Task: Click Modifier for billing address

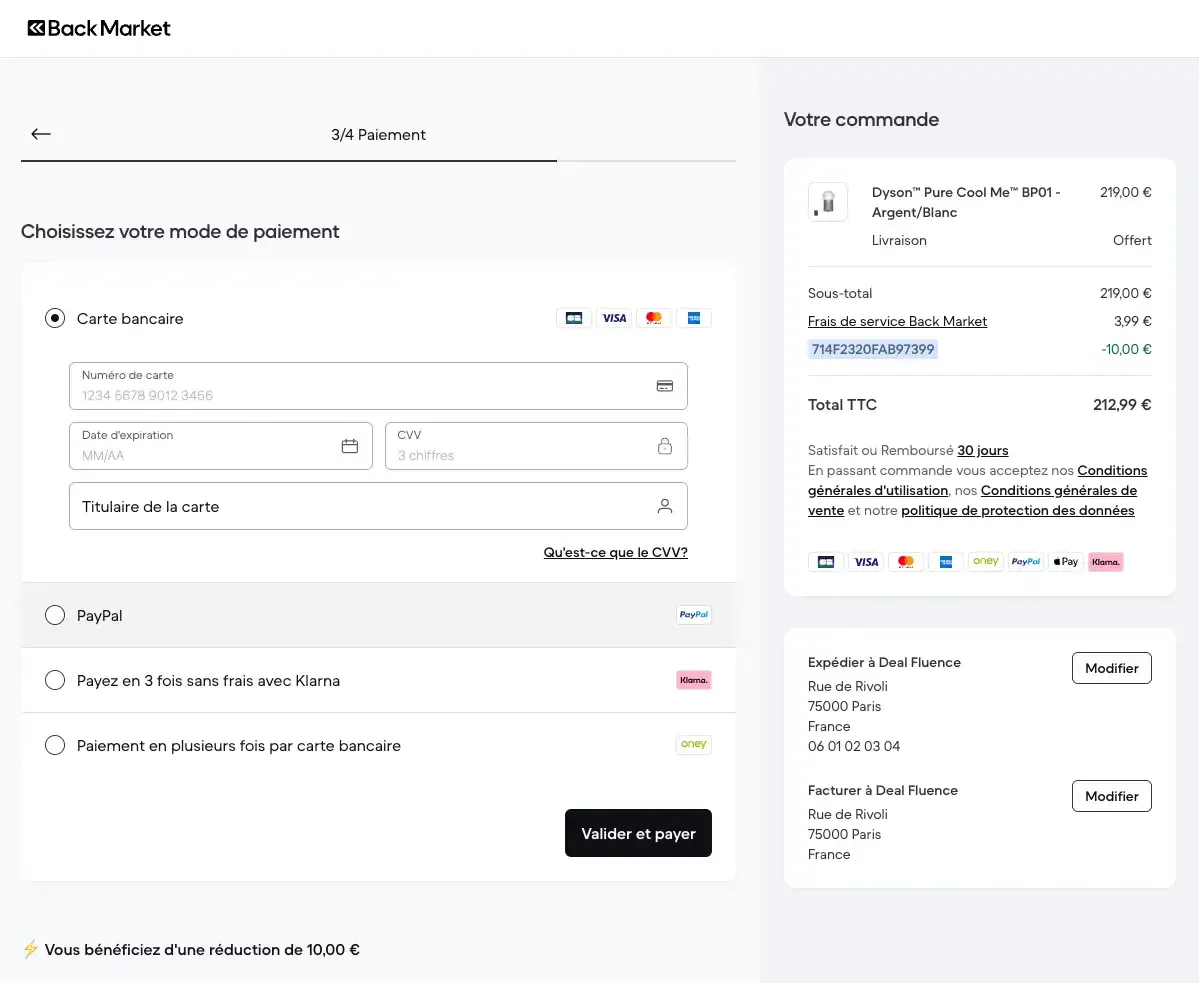Action: pyautogui.click(x=1112, y=796)
